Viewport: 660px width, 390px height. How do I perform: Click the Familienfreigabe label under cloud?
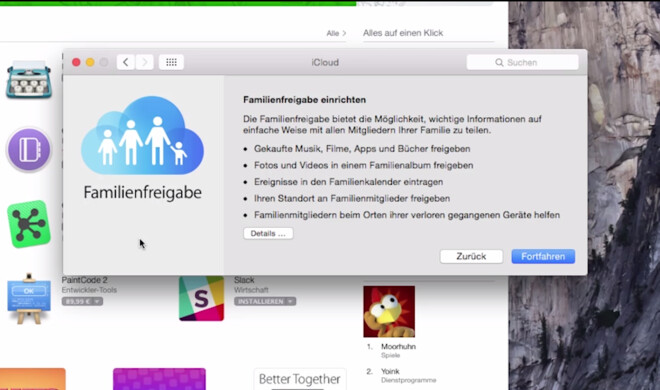click(x=142, y=193)
